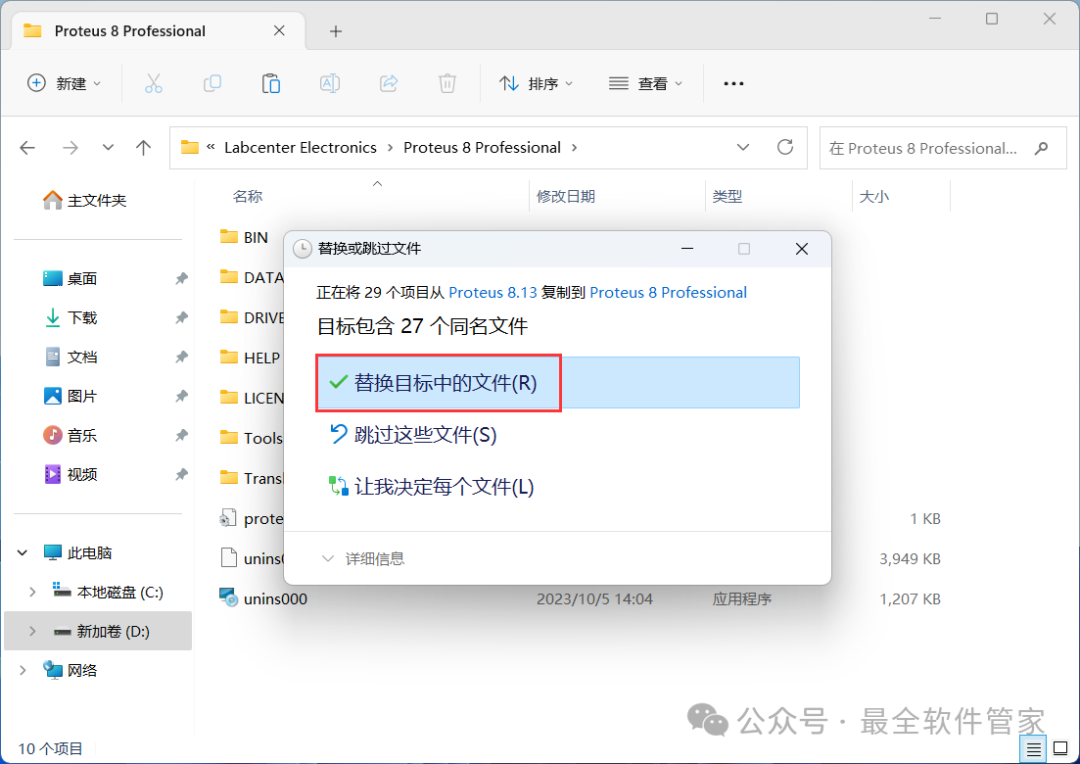Open the 排序 sort dropdown
This screenshot has width=1080, height=764.
(x=536, y=83)
